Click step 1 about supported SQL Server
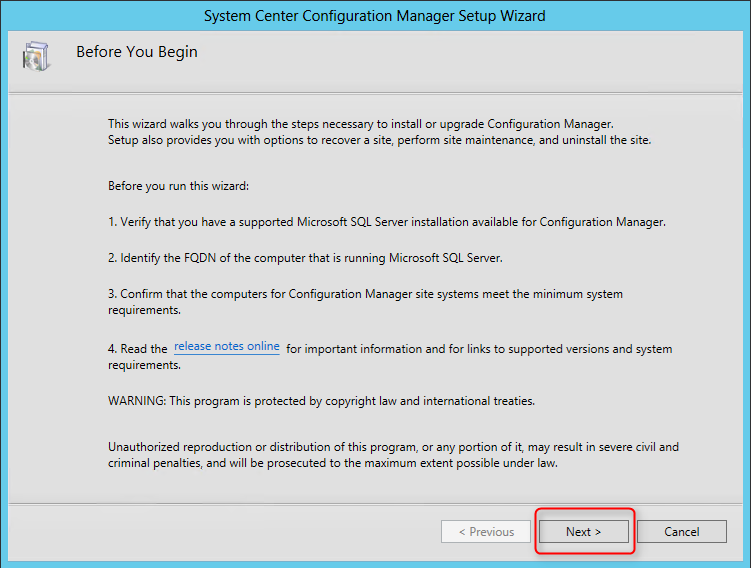Screen dimensions: 751x568 coord(387,222)
